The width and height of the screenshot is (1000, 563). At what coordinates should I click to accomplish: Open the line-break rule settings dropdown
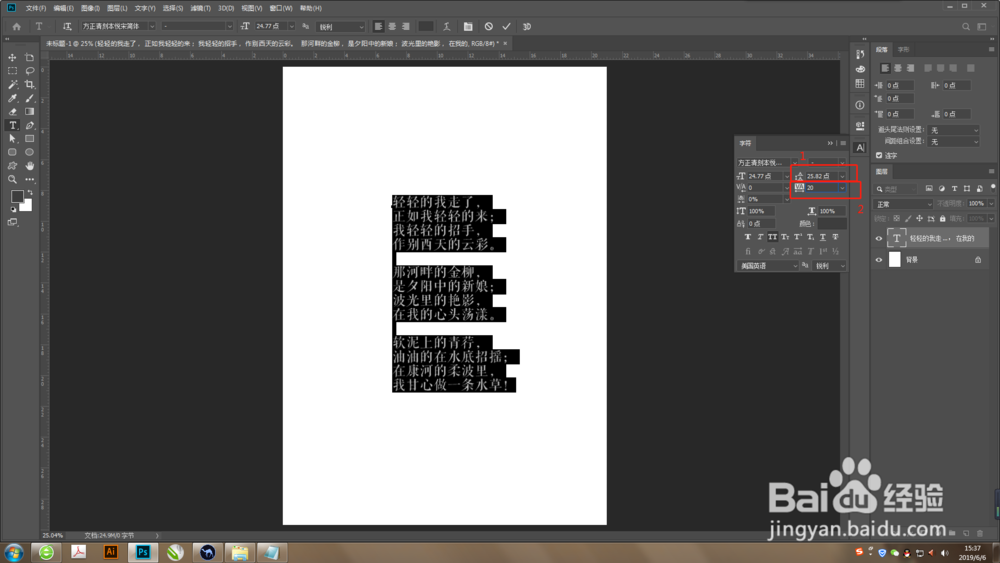point(953,130)
